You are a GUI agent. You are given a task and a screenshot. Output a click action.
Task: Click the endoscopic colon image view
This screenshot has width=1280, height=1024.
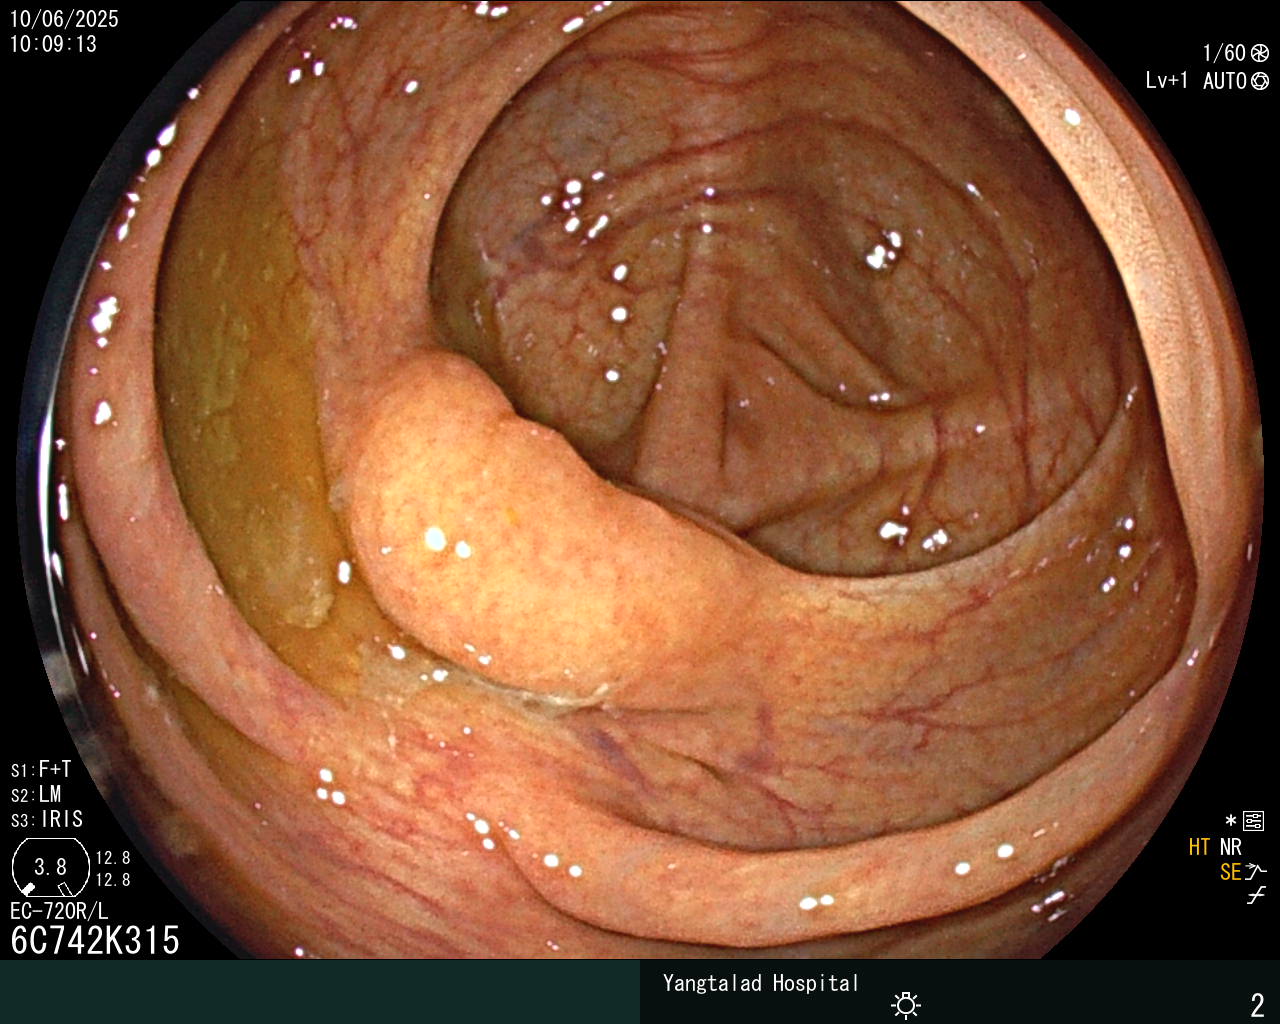[640, 480]
